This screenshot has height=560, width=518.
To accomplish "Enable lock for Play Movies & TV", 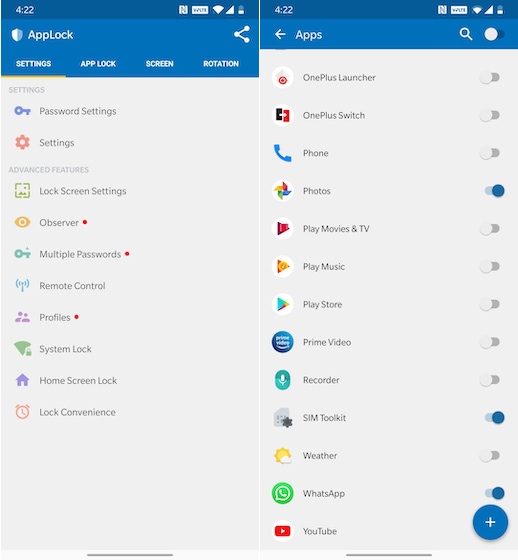I will (x=490, y=229).
